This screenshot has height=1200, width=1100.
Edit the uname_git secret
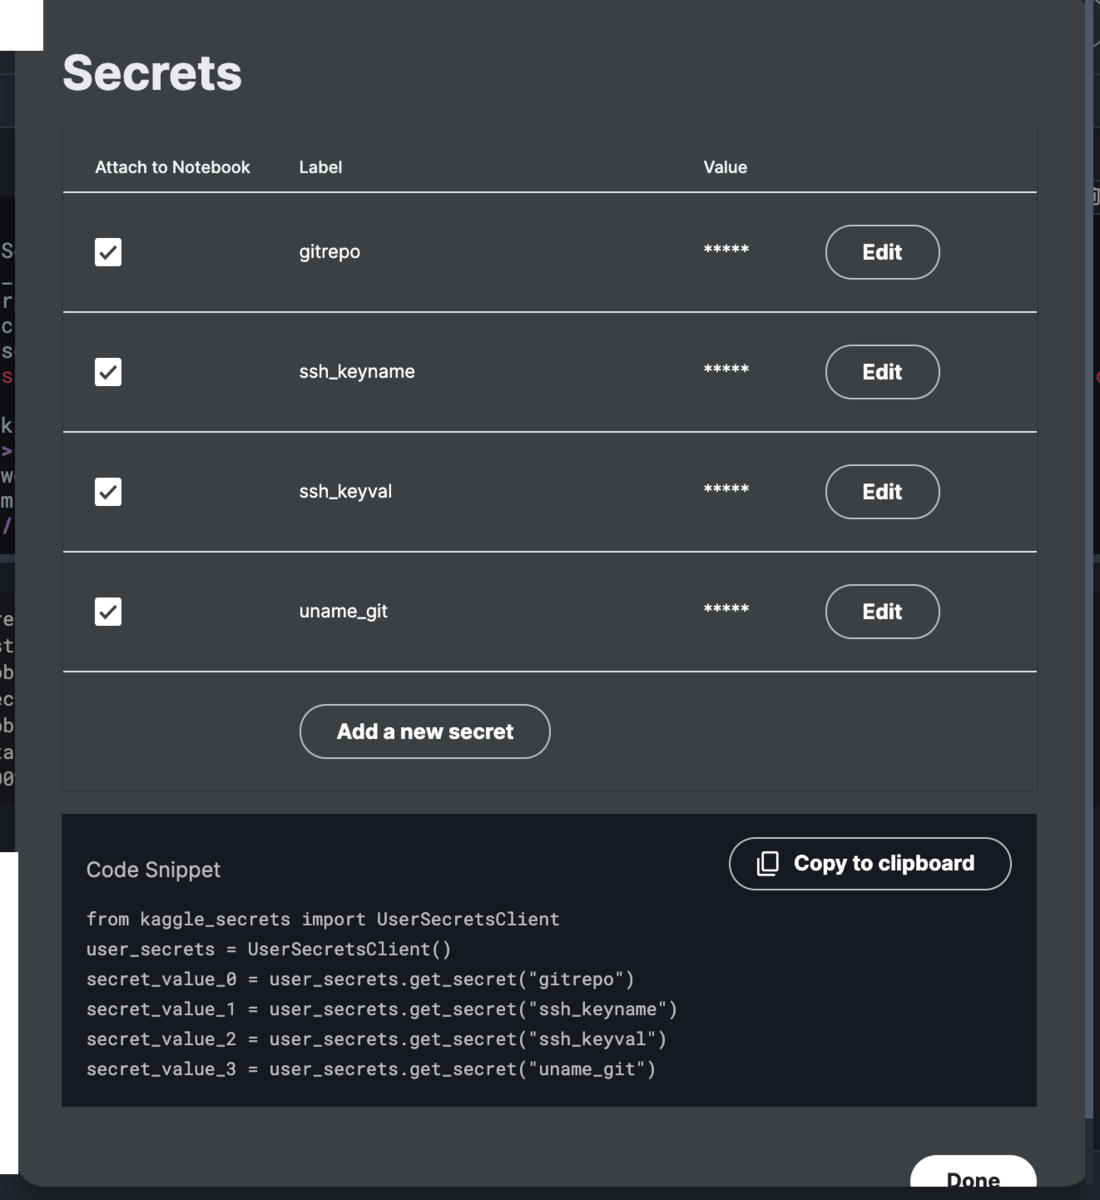click(882, 612)
